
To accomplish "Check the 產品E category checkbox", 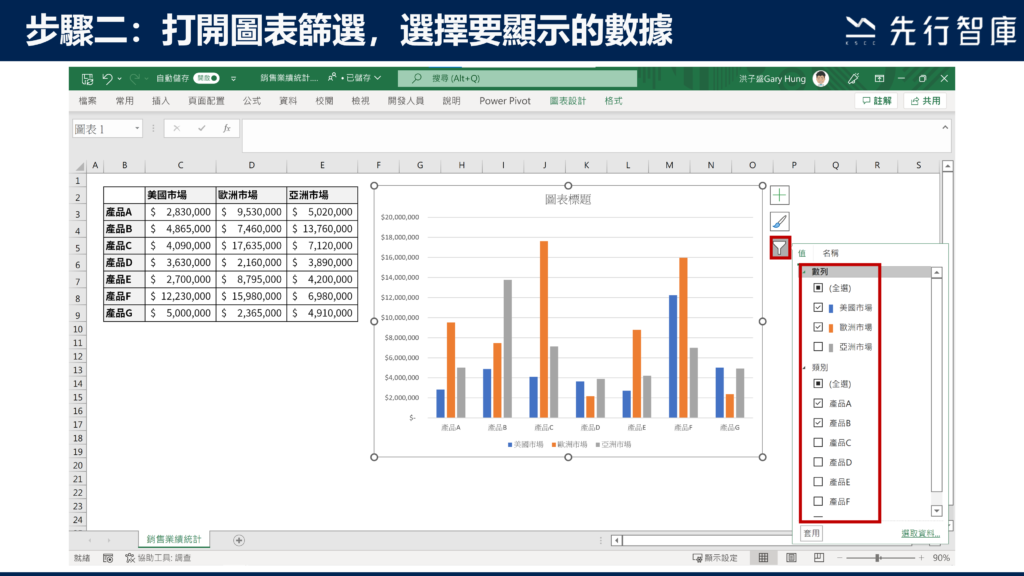I will [818, 481].
